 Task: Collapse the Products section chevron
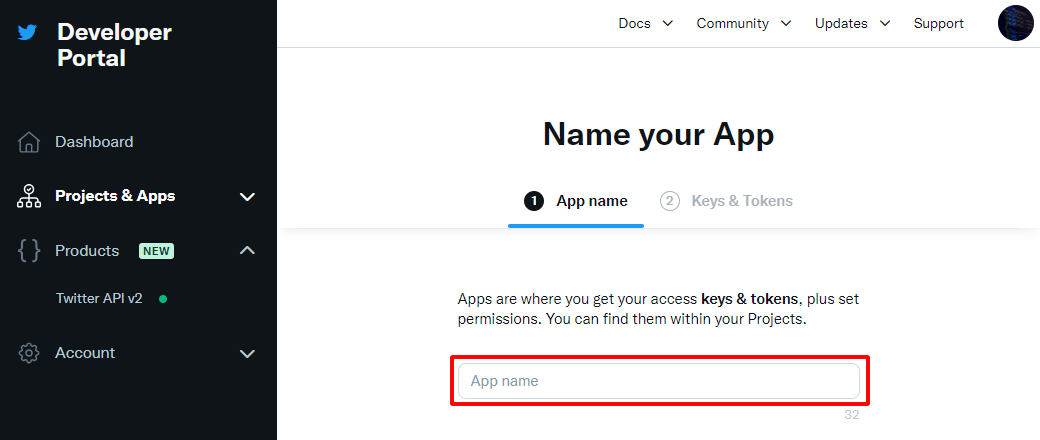coord(247,250)
